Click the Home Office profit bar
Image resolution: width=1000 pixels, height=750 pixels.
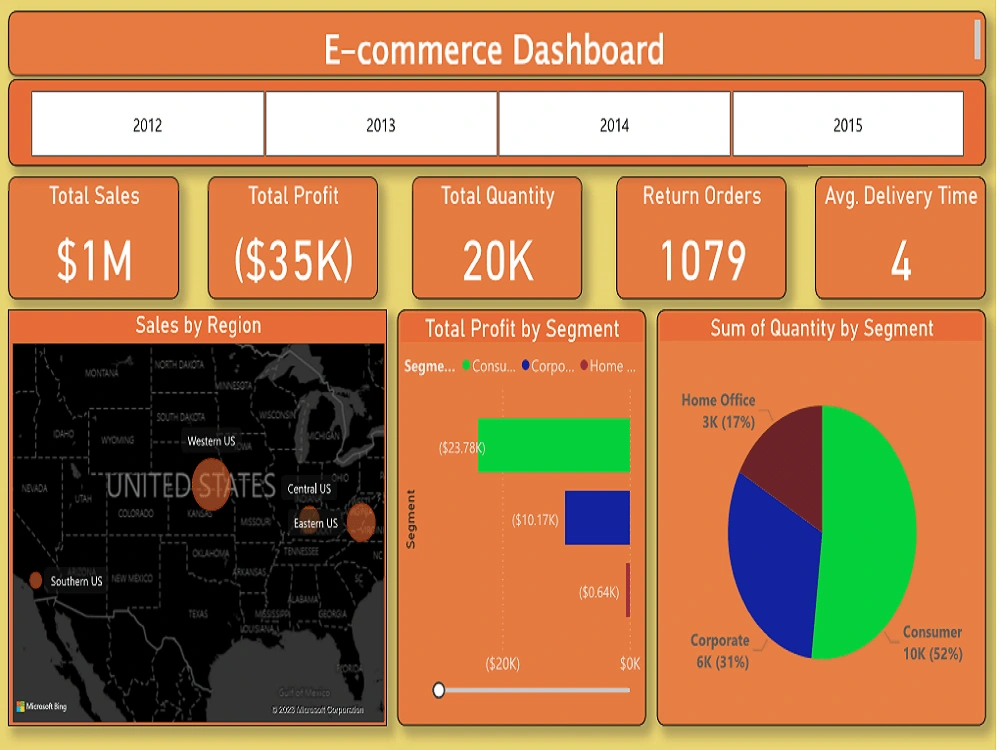click(627, 589)
